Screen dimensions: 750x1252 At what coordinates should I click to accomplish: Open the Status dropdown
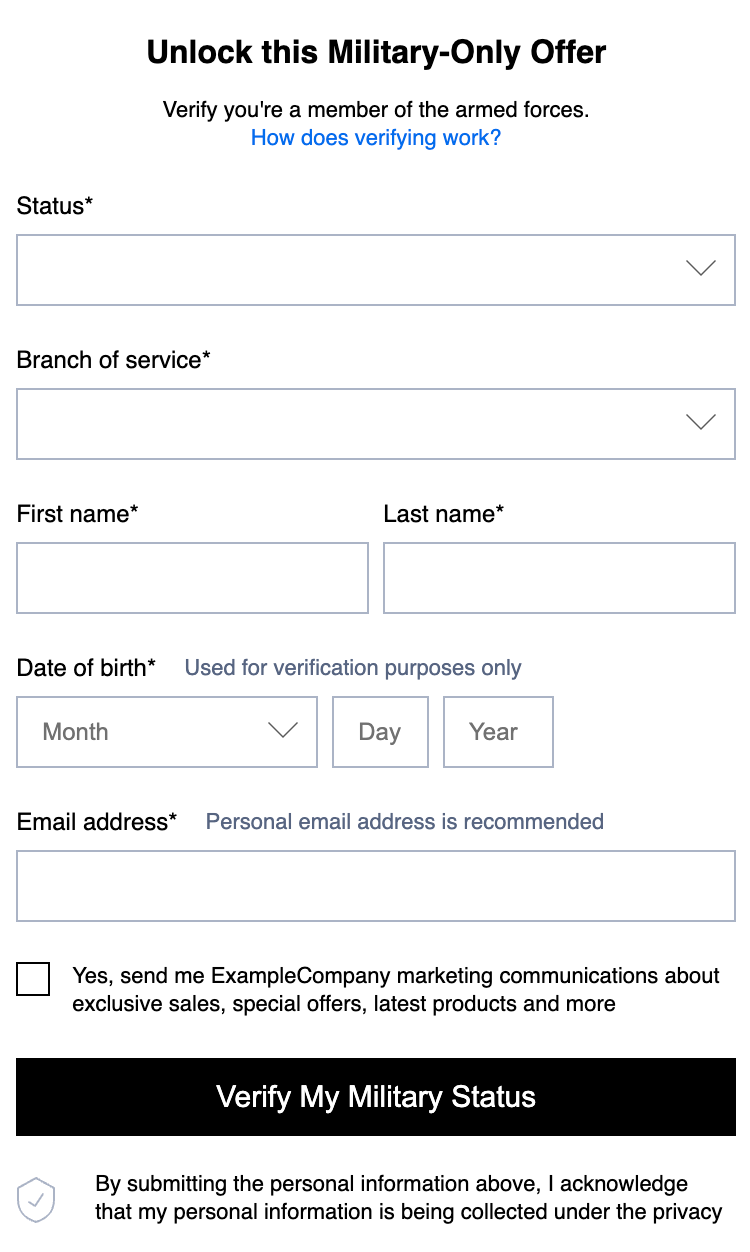click(x=376, y=270)
